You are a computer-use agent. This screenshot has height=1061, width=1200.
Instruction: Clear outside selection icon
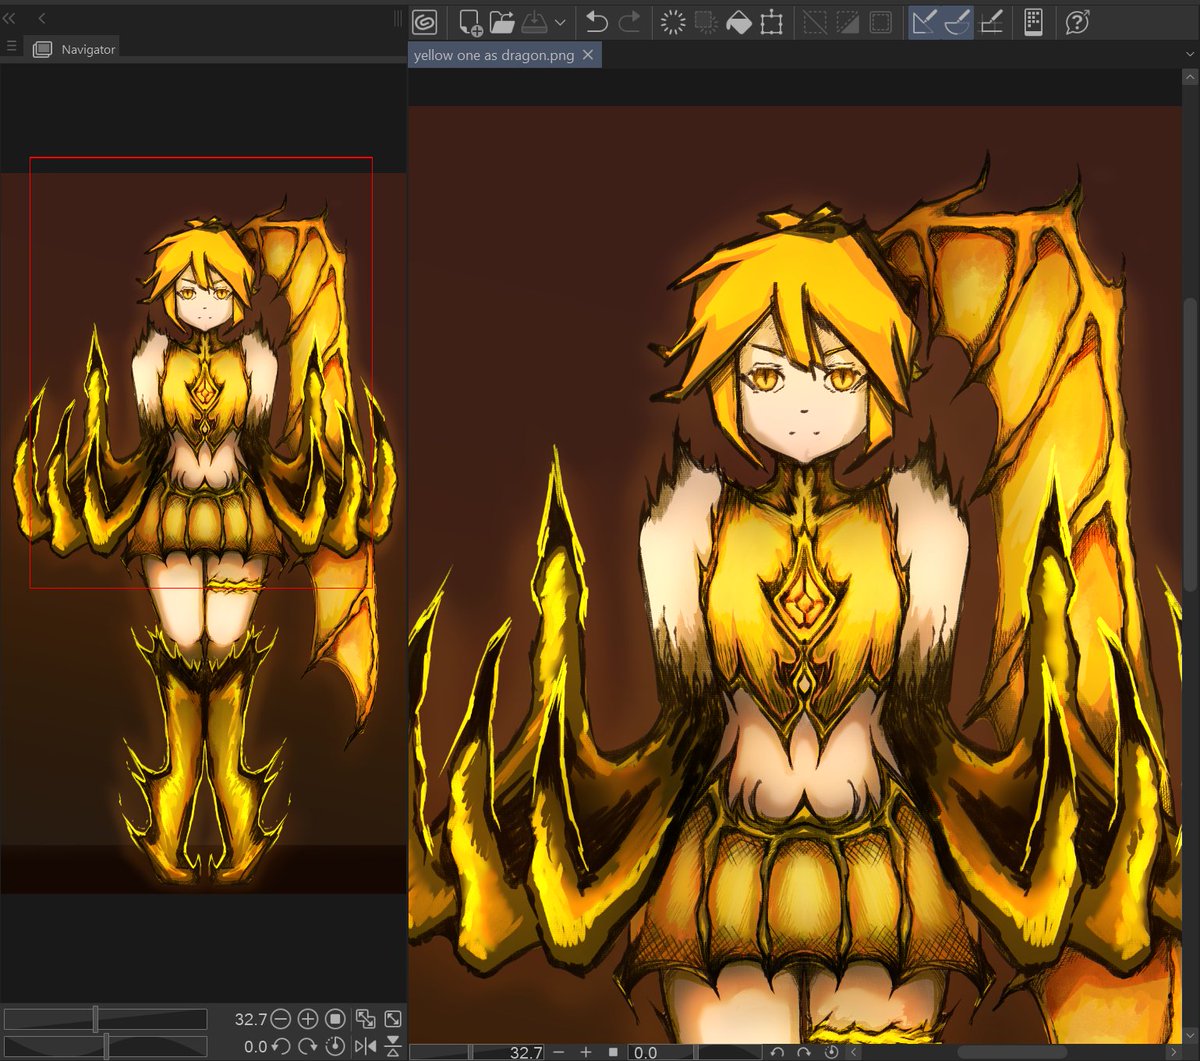[706, 22]
